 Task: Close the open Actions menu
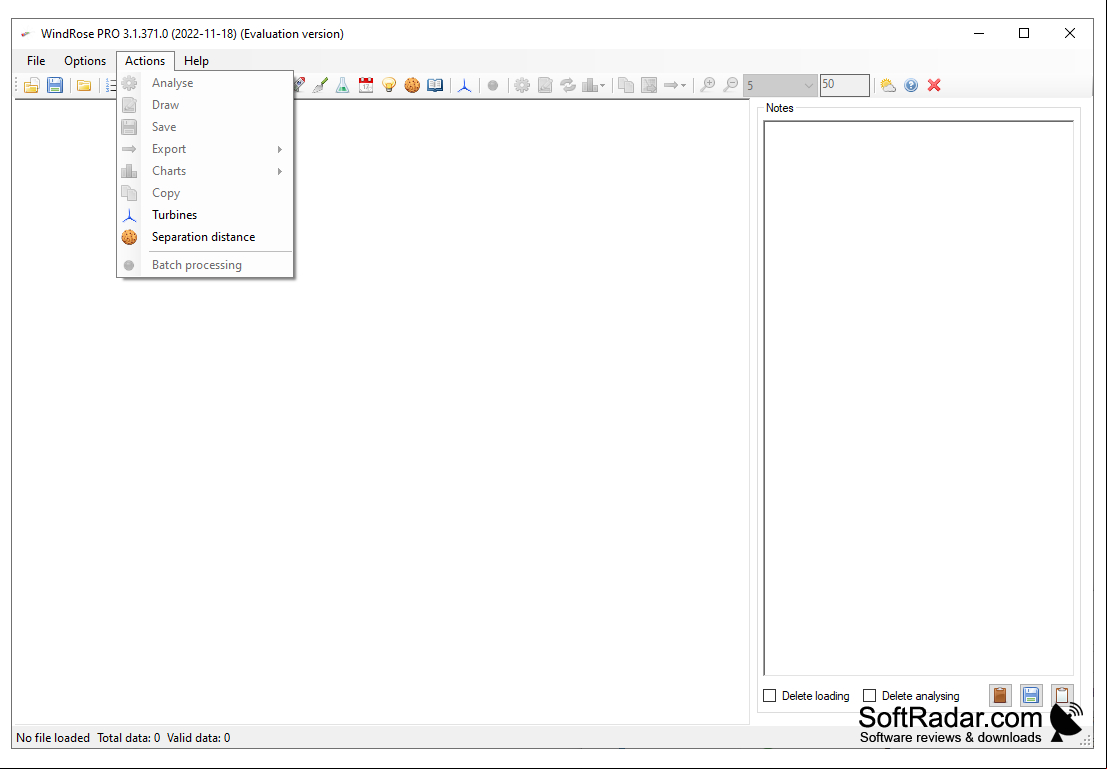pyautogui.click(x=145, y=61)
